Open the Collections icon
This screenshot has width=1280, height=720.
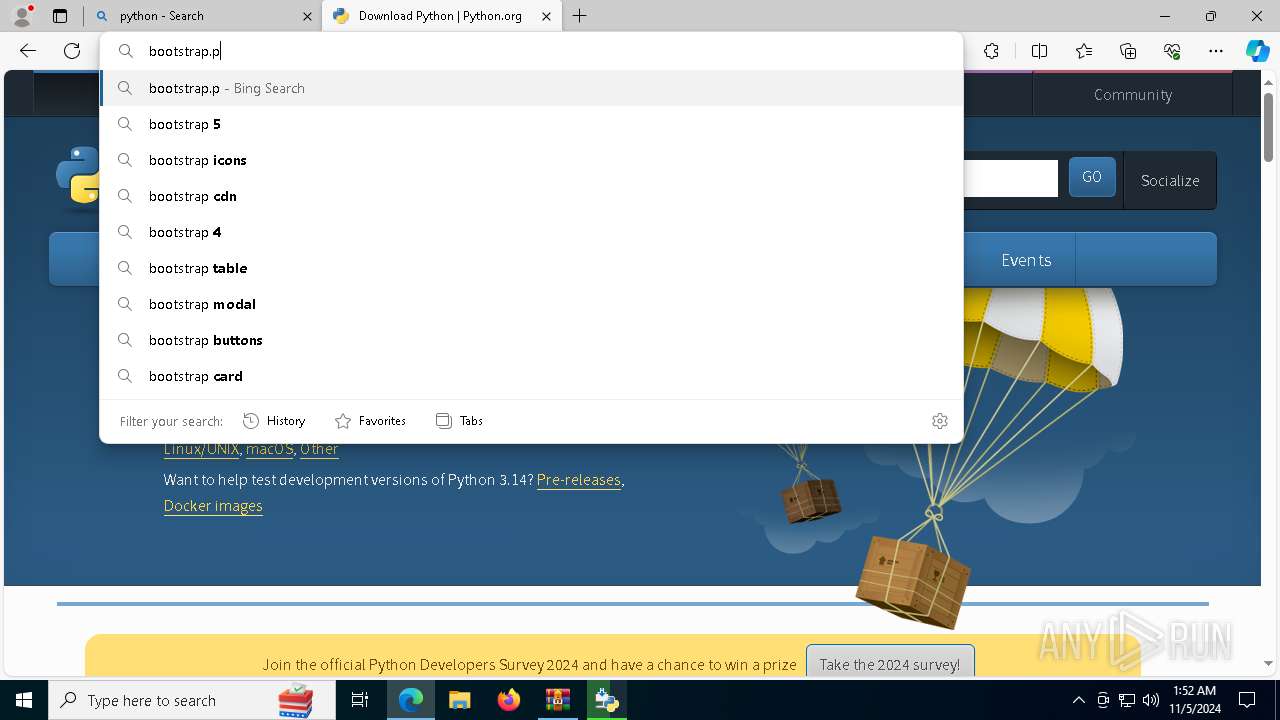pos(1128,51)
